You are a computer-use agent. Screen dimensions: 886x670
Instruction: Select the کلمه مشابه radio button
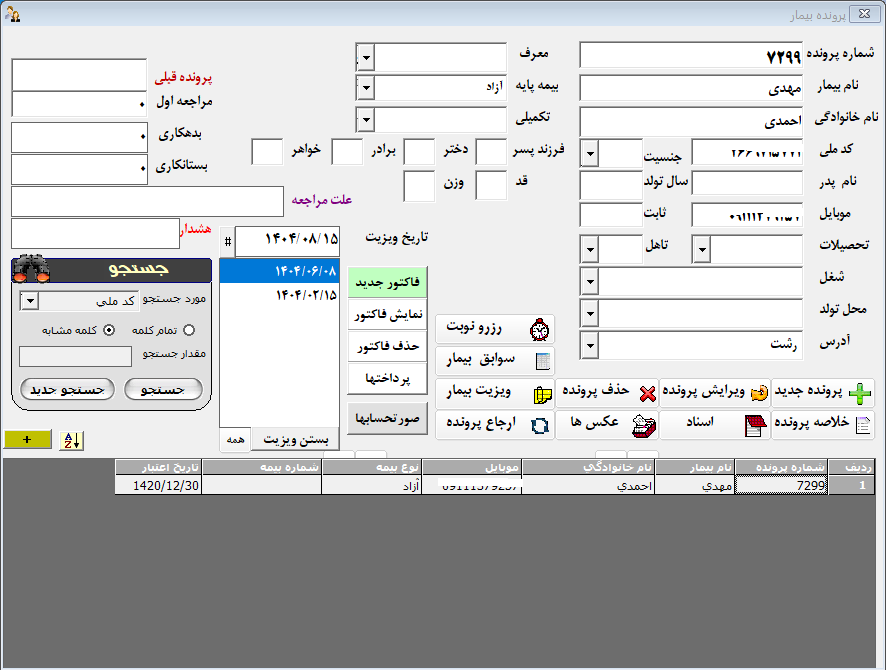[x=109, y=330]
